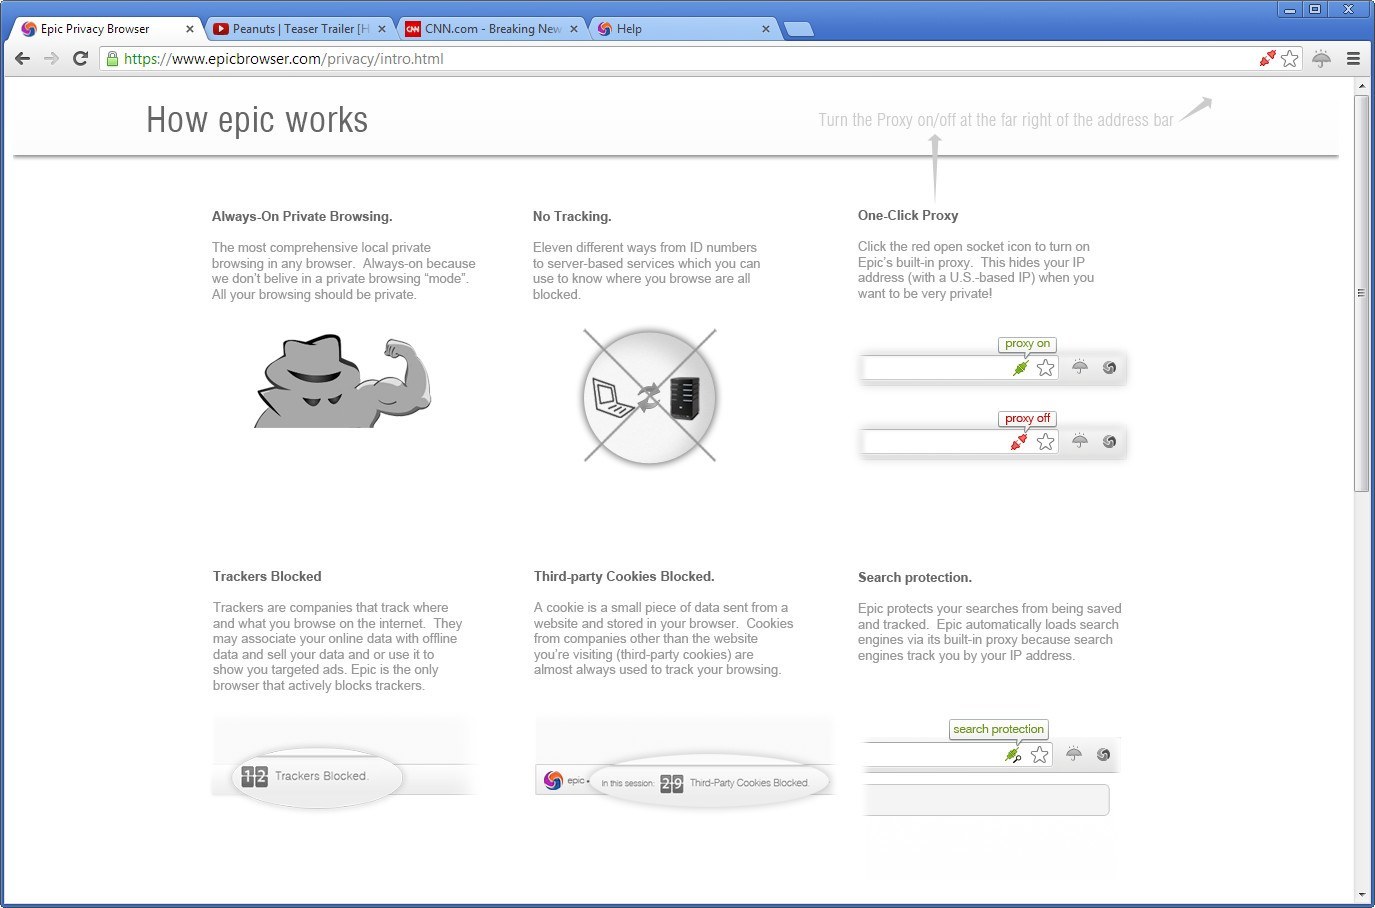Click the browser back arrow button
1375x908 pixels.
coord(22,59)
